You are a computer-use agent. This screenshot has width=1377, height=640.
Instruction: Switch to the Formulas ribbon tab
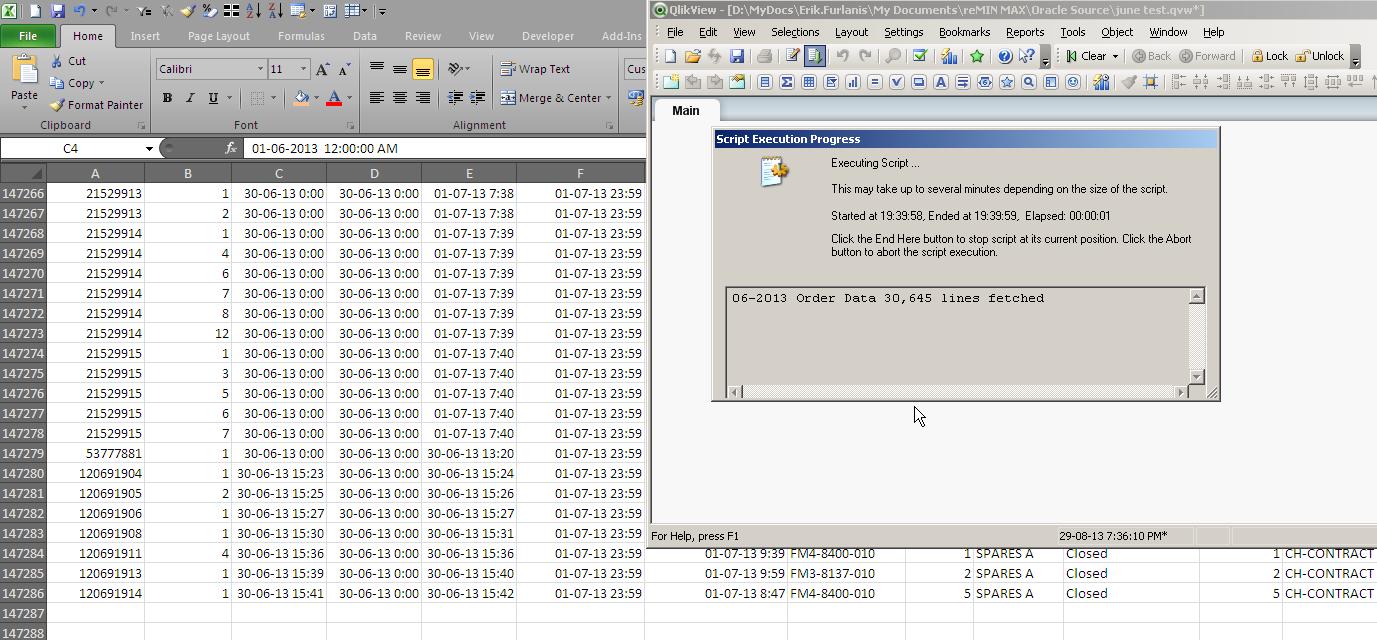pyautogui.click(x=301, y=36)
